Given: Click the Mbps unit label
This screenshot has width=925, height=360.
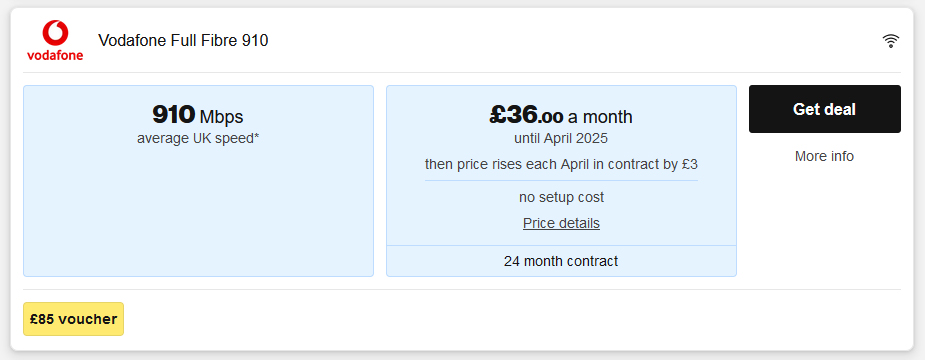Looking at the screenshot, I should tap(221, 117).
